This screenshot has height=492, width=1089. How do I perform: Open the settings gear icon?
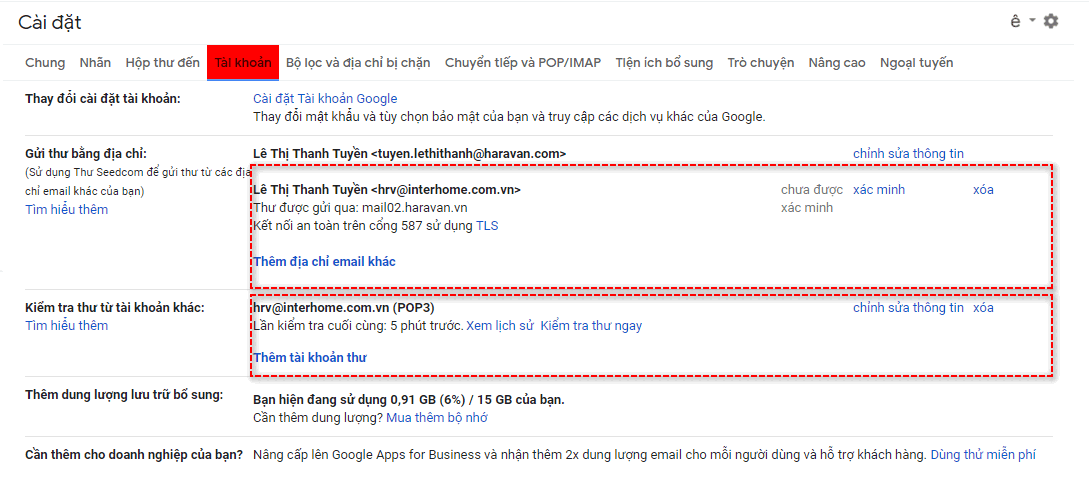click(1050, 21)
